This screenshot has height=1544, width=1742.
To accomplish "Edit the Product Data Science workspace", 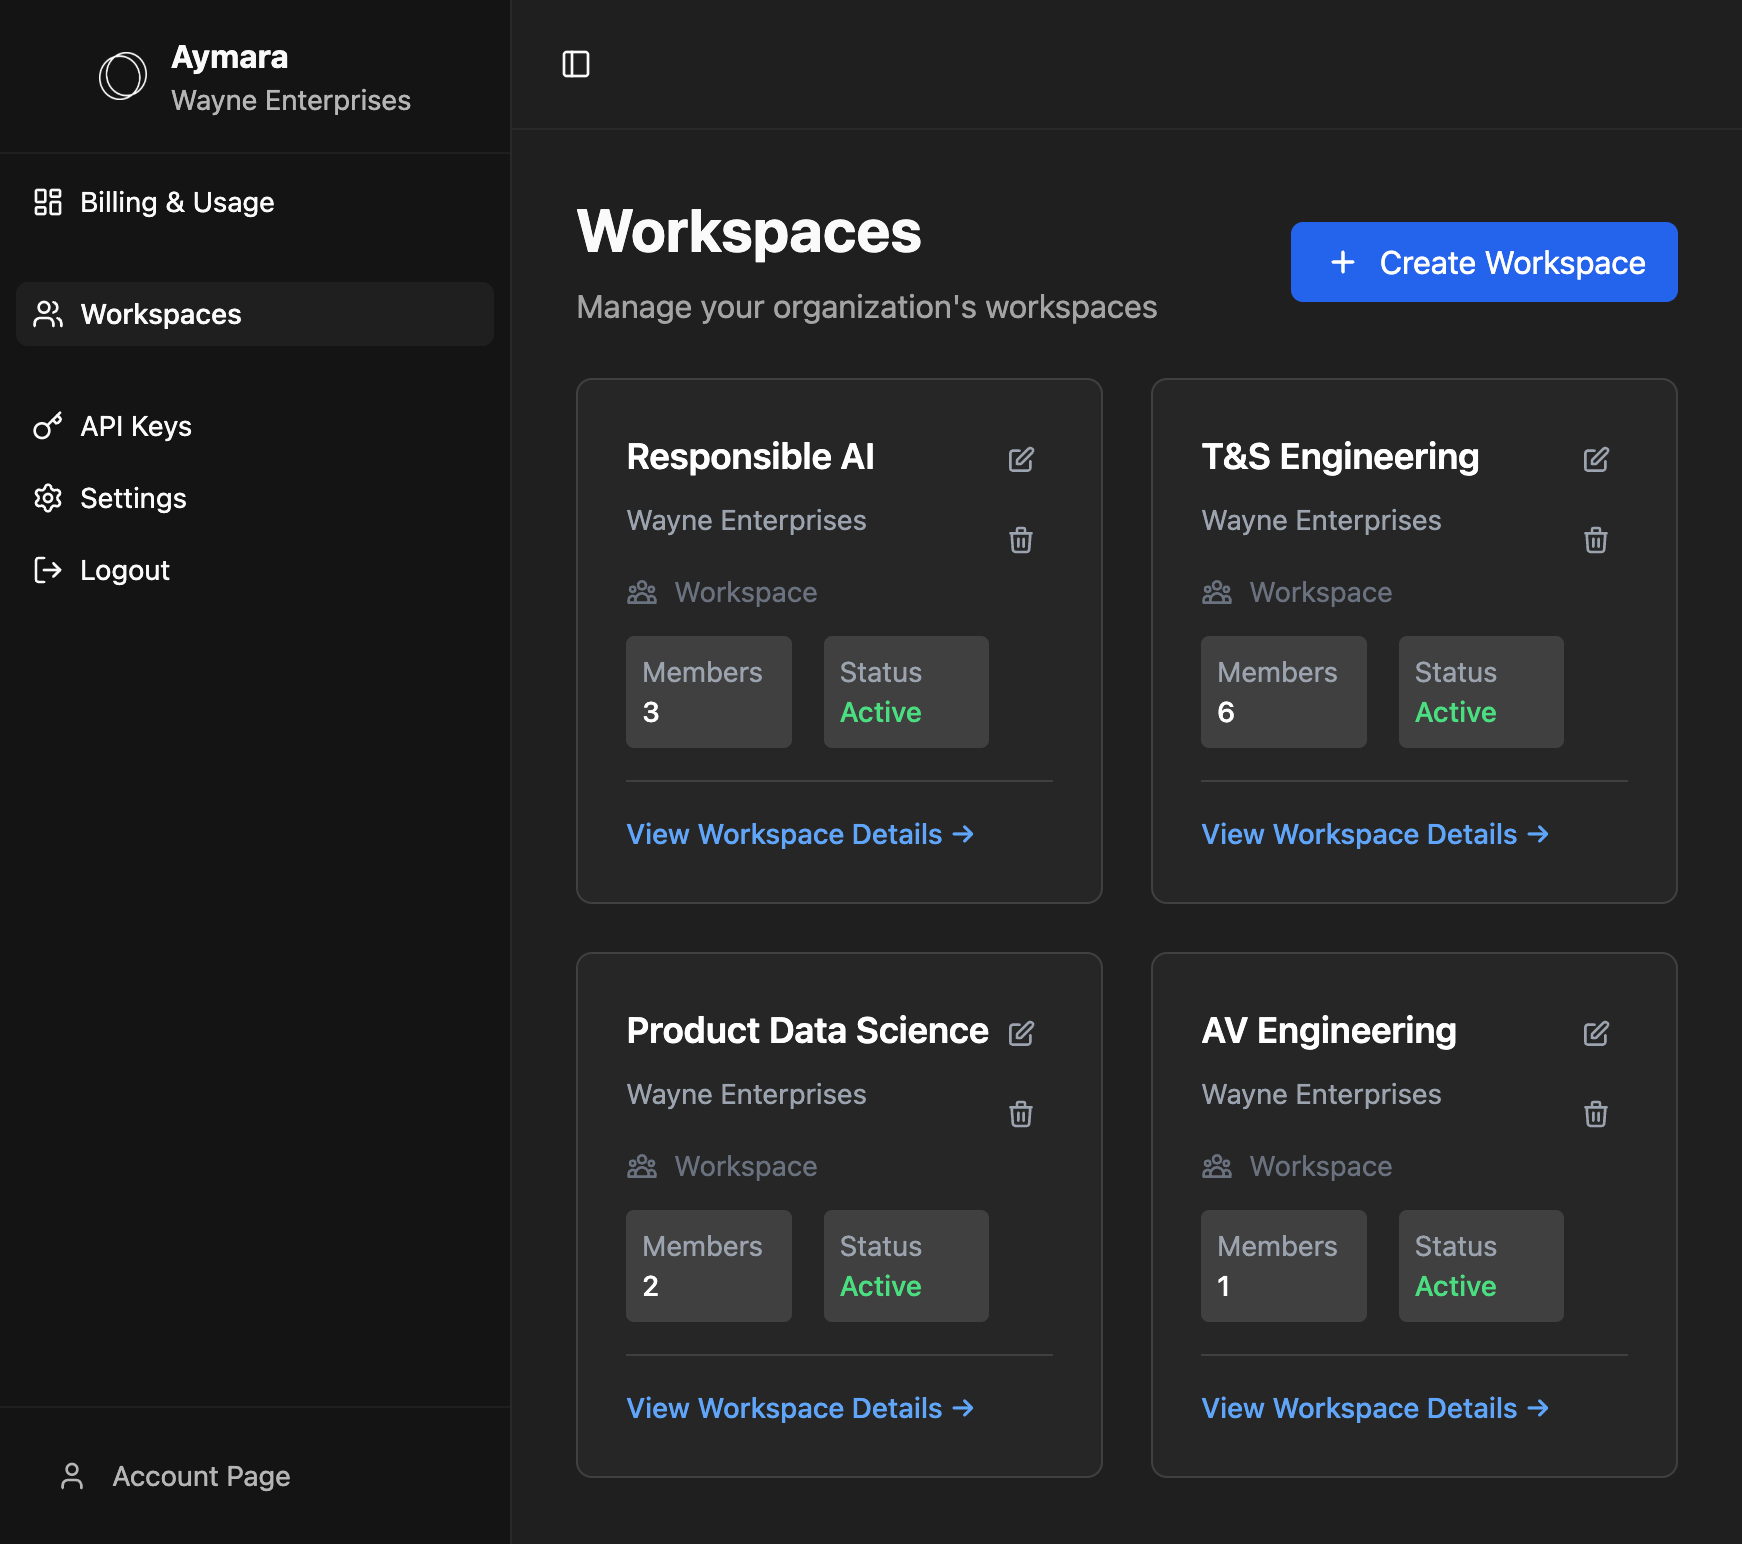I will click(x=1021, y=1033).
